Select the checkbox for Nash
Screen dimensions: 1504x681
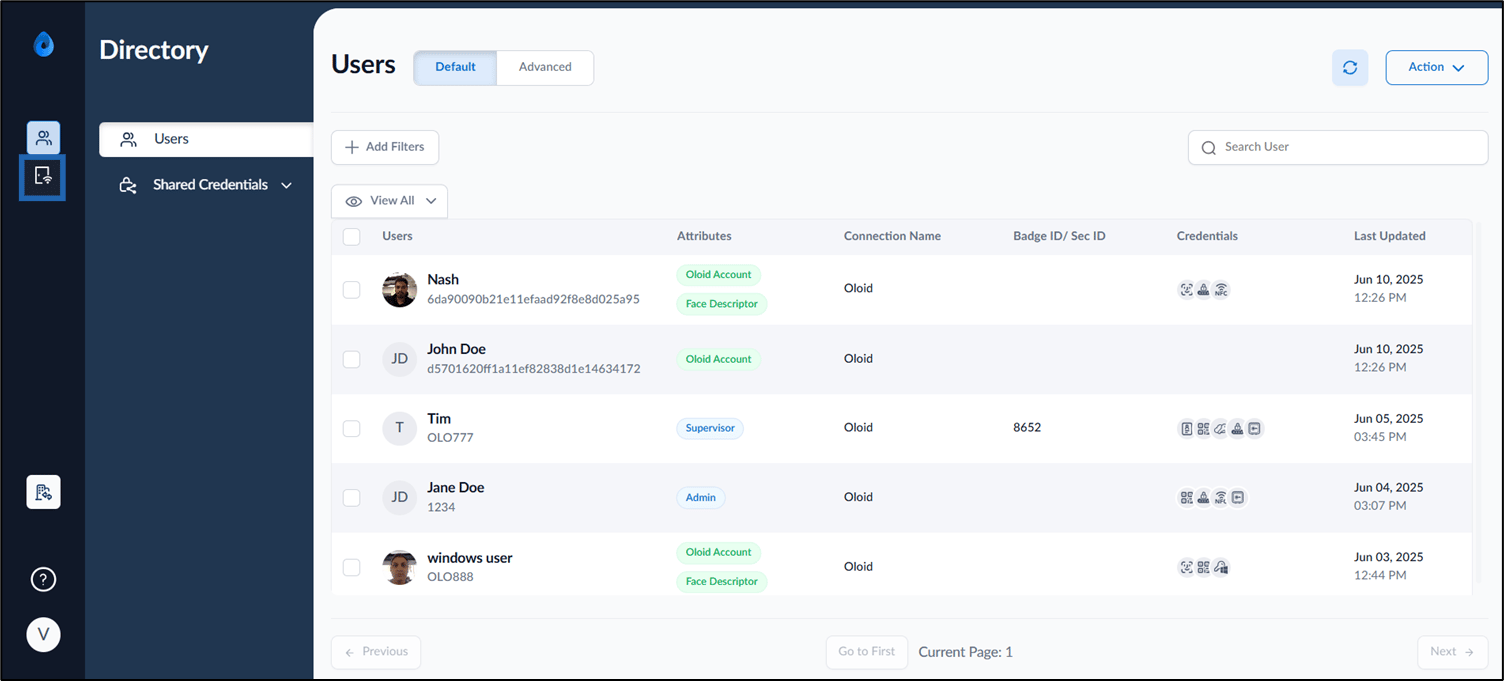(x=351, y=289)
